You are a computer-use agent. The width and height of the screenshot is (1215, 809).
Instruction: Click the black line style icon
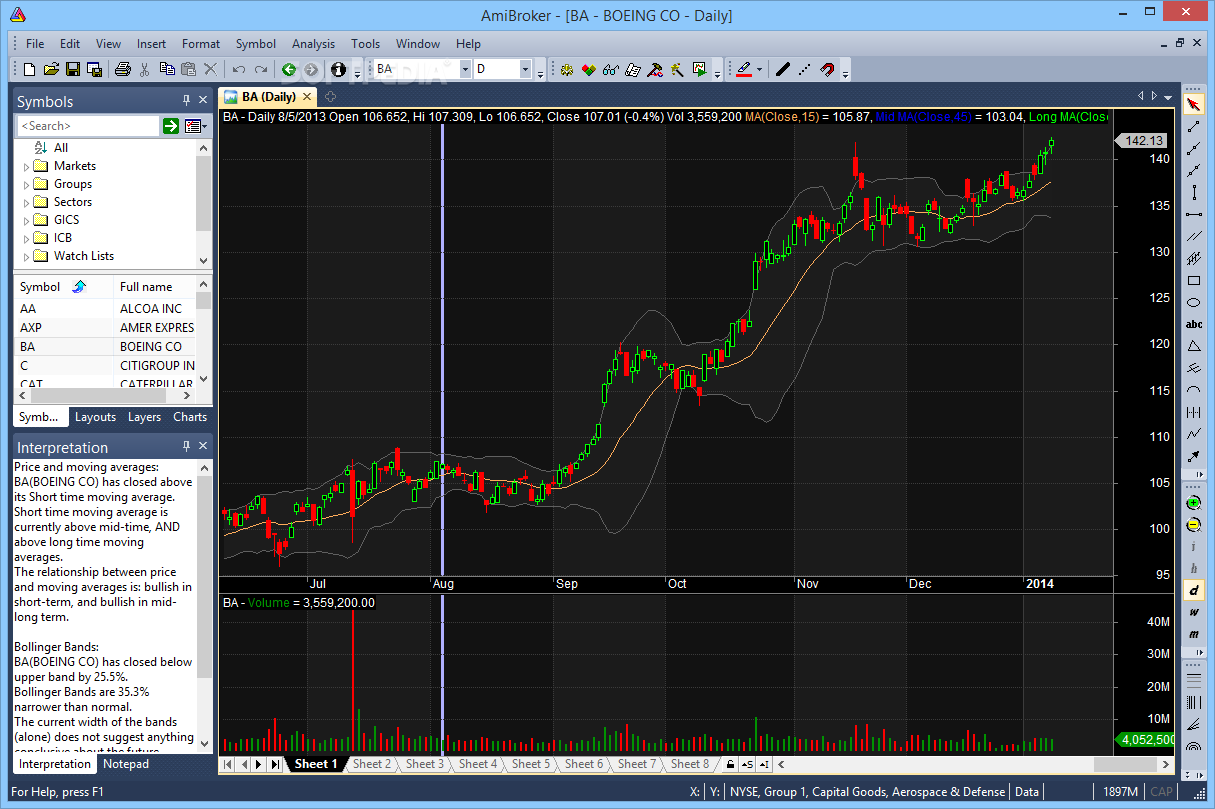[x=782, y=70]
